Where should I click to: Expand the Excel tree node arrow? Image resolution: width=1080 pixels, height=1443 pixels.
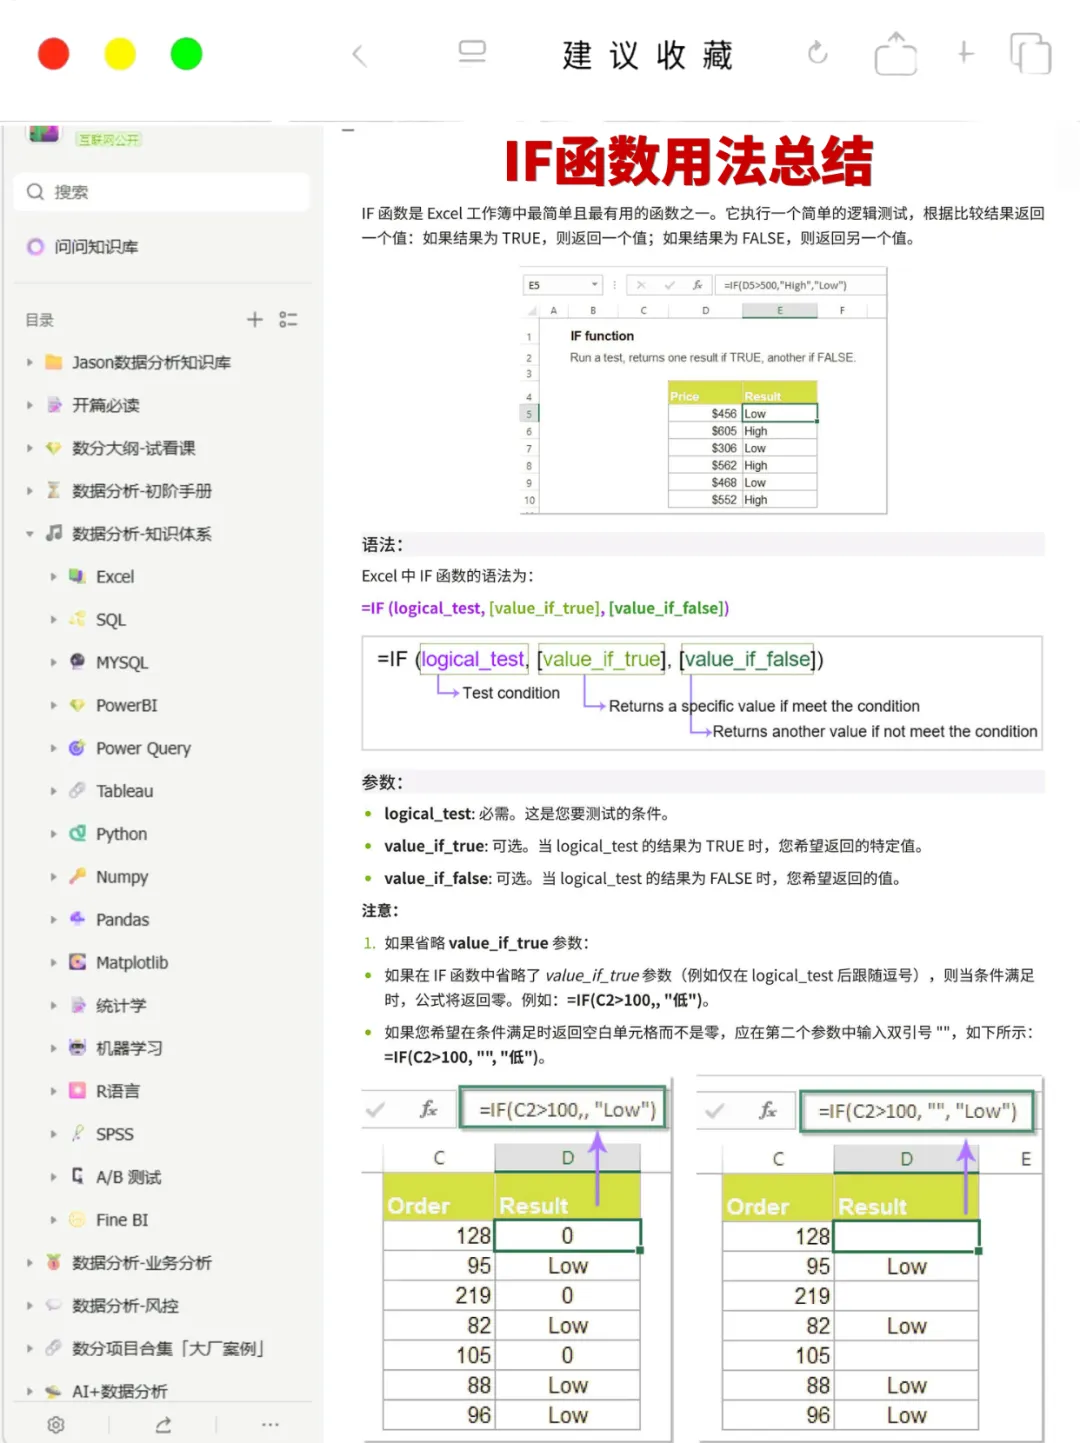click(54, 577)
